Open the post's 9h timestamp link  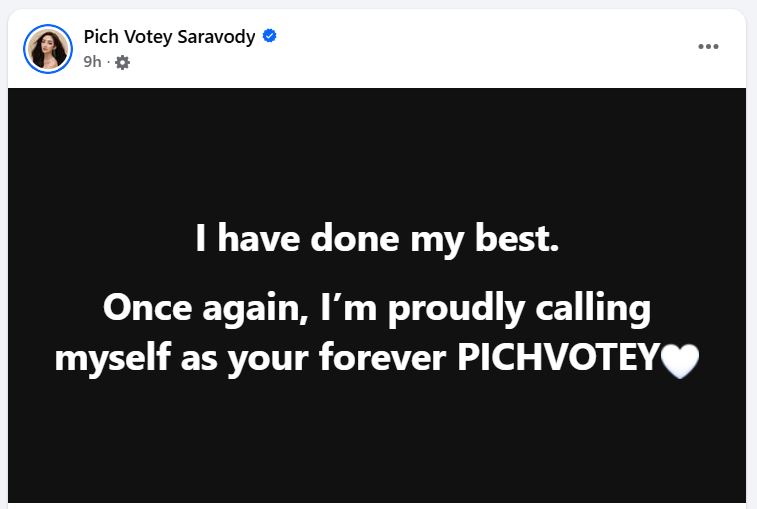pyautogui.click(x=92, y=62)
